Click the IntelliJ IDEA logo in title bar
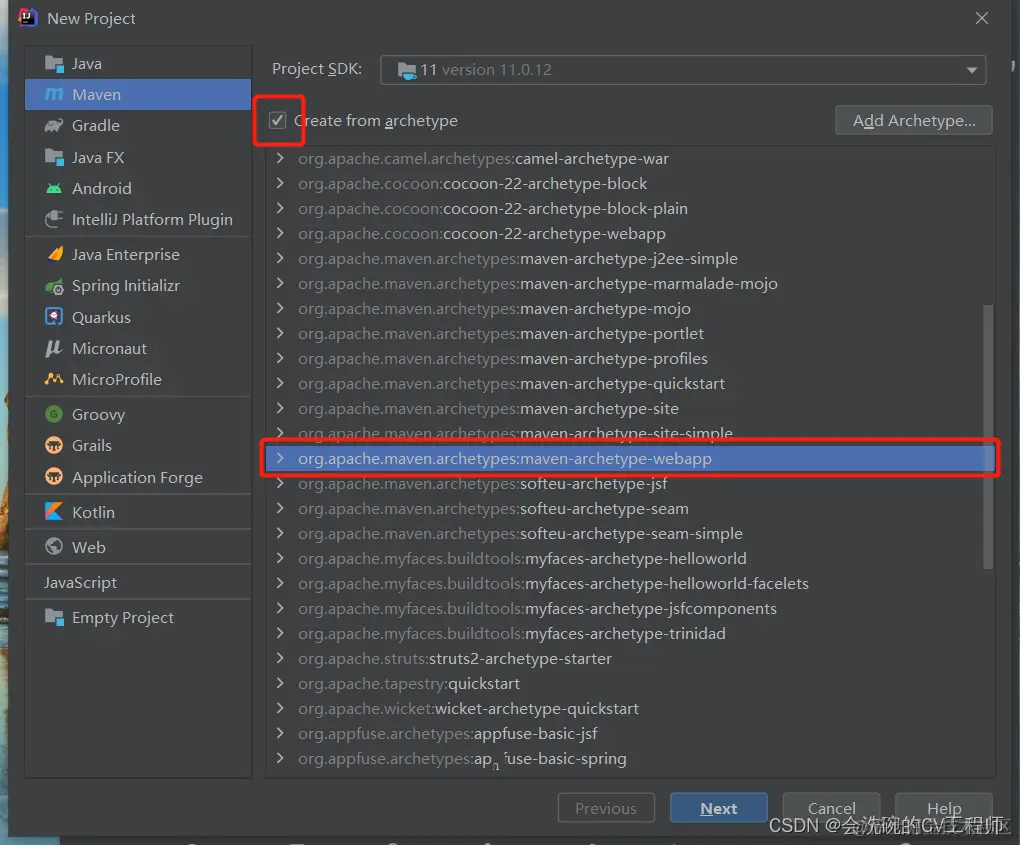The height and width of the screenshot is (845, 1020). tap(27, 18)
